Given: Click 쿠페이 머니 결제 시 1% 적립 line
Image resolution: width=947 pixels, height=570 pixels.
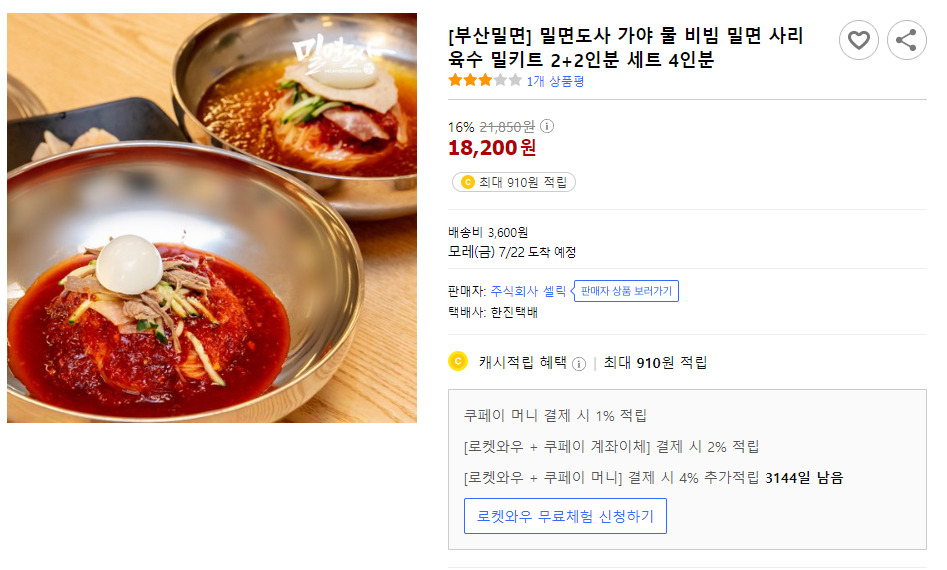Looking at the screenshot, I should pos(555,415).
